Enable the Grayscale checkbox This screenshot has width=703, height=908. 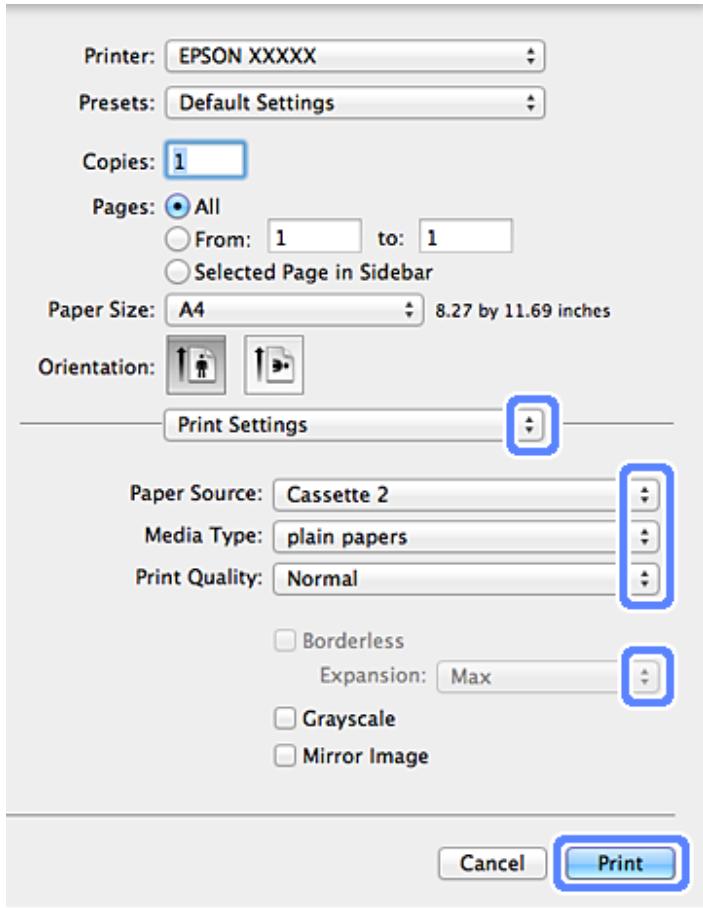pyautogui.click(x=286, y=719)
